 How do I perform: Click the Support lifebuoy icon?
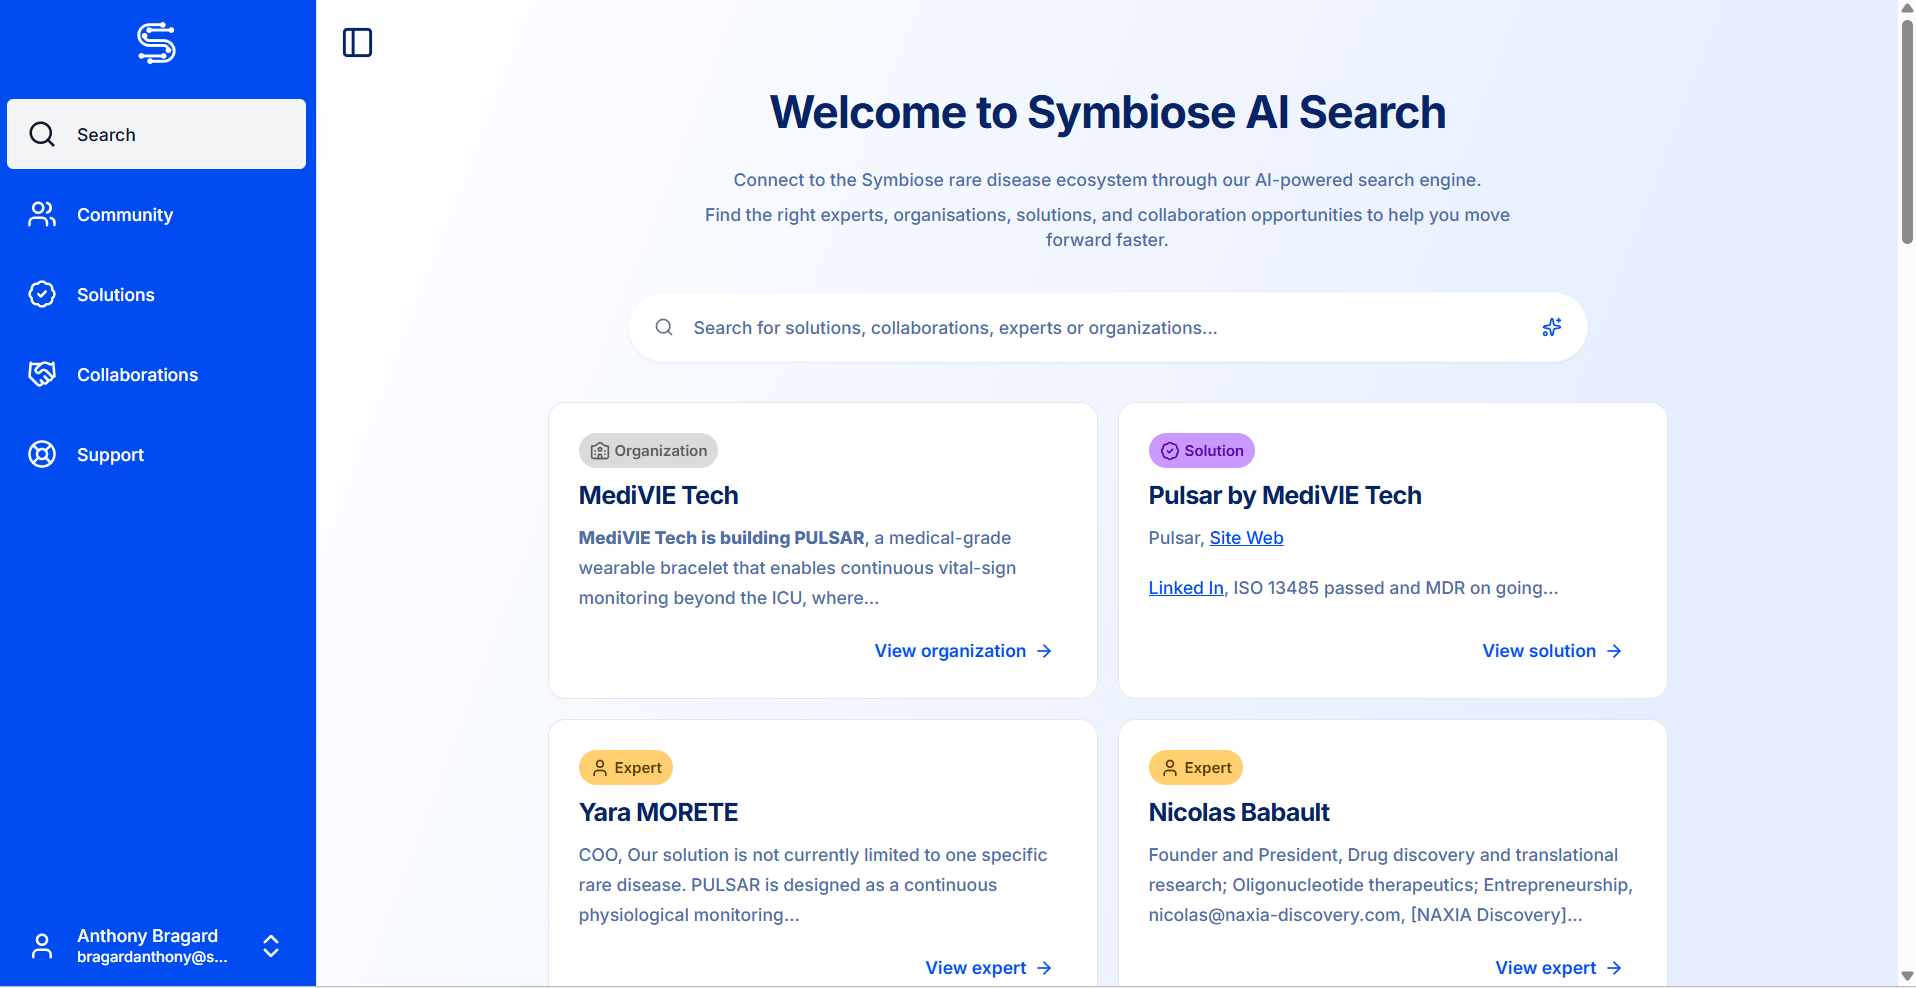[42, 454]
